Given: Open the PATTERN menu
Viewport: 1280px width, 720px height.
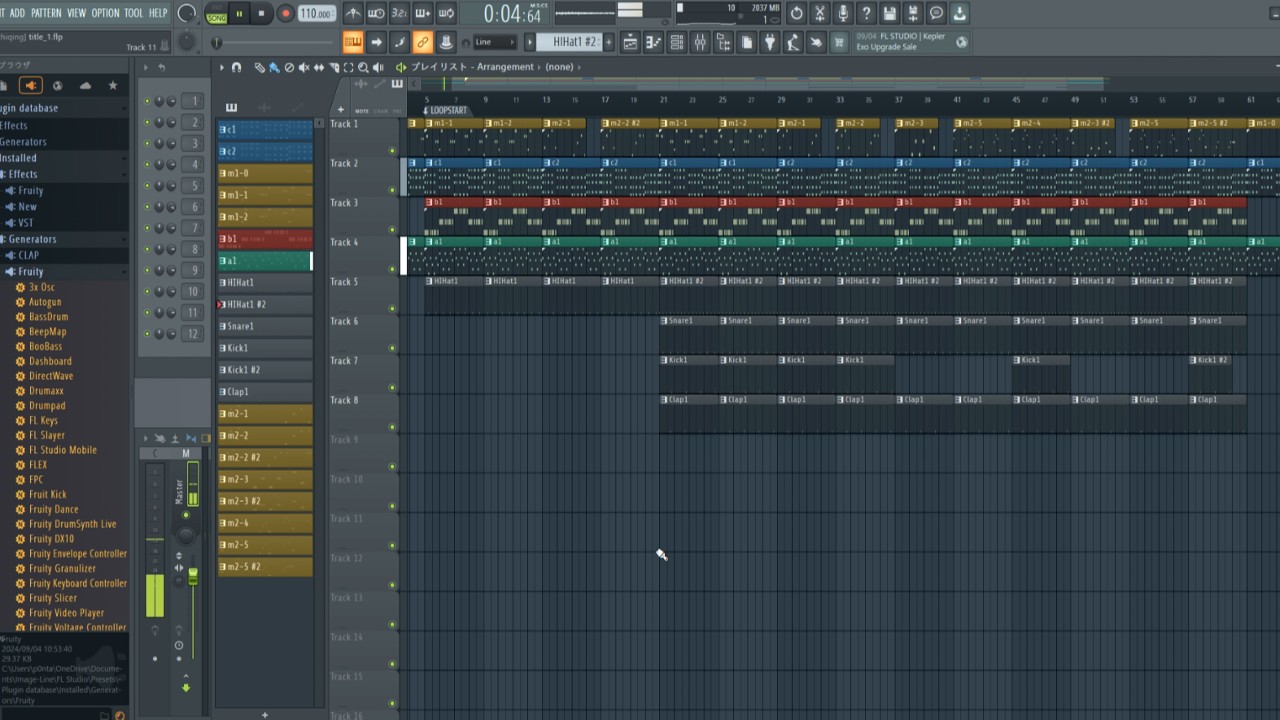Looking at the screenshot, I should pyautogui.click(x=46, y=13).
